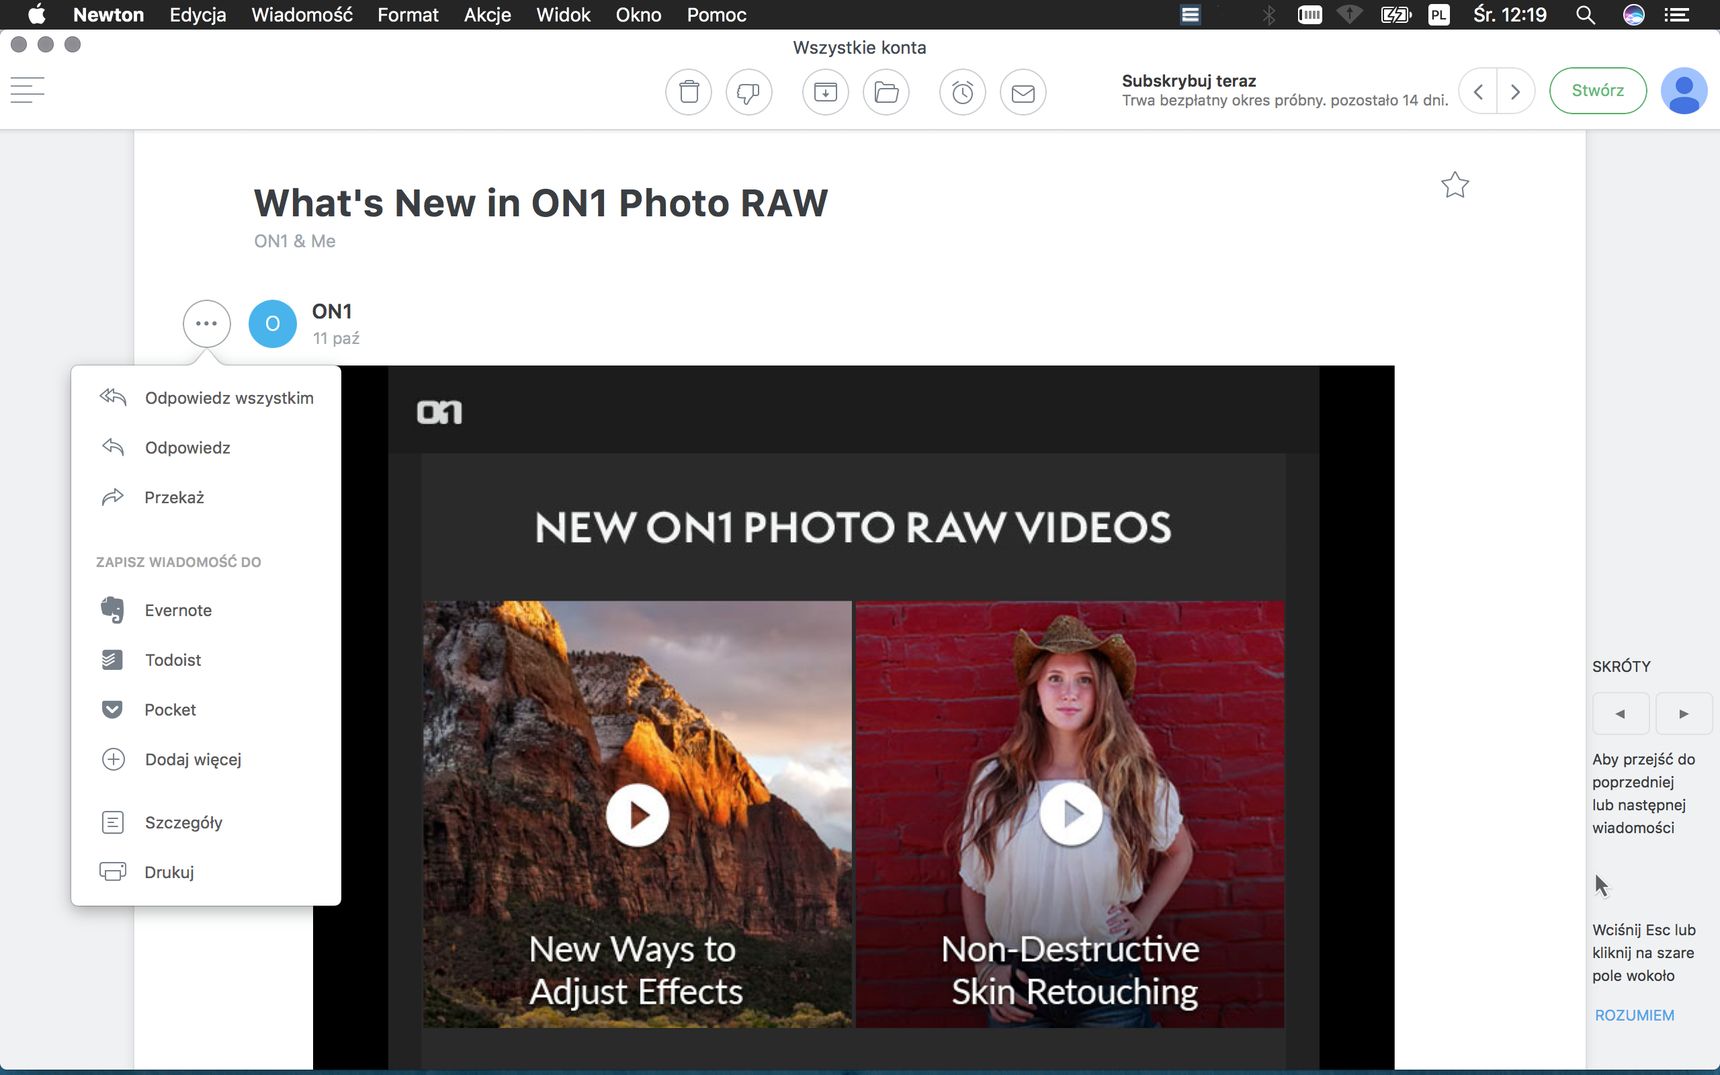The image size is (1720, 1075).
Task: Toggle the three-dot message actions button
Action: 207,324
